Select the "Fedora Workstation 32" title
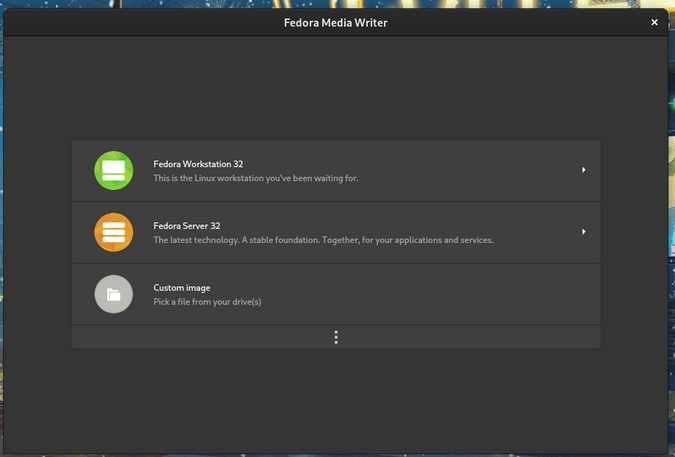The image size is (675, 457). pyautogui.click(x=198, y=164)
